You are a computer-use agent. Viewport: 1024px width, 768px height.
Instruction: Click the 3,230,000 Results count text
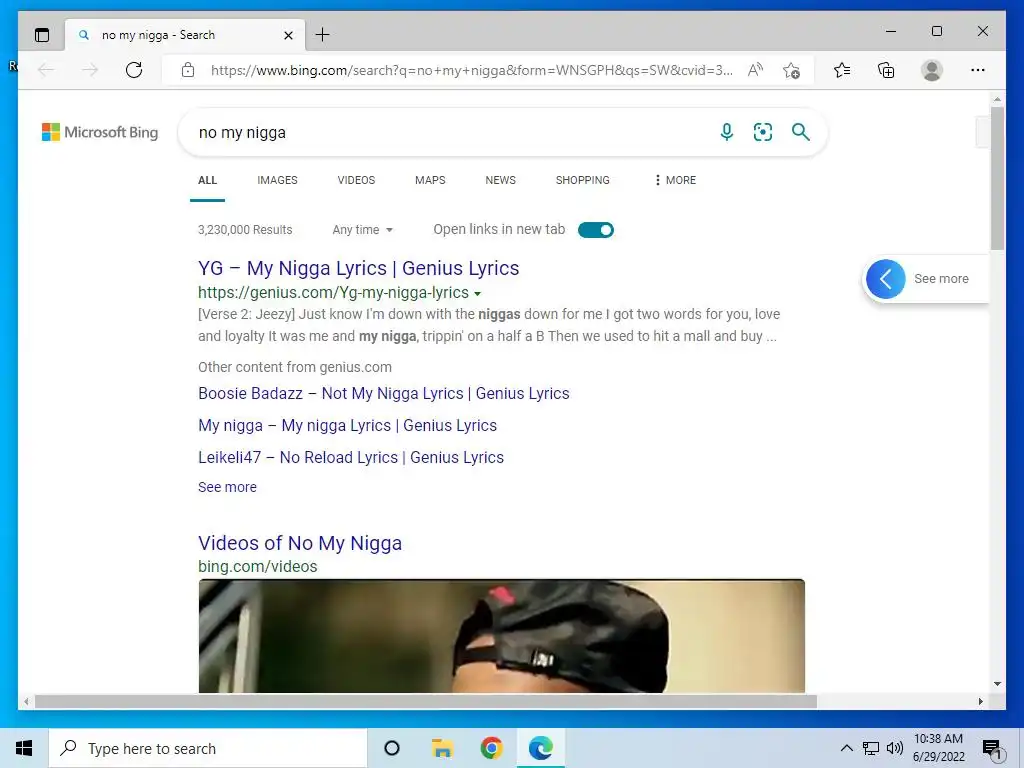245,230
